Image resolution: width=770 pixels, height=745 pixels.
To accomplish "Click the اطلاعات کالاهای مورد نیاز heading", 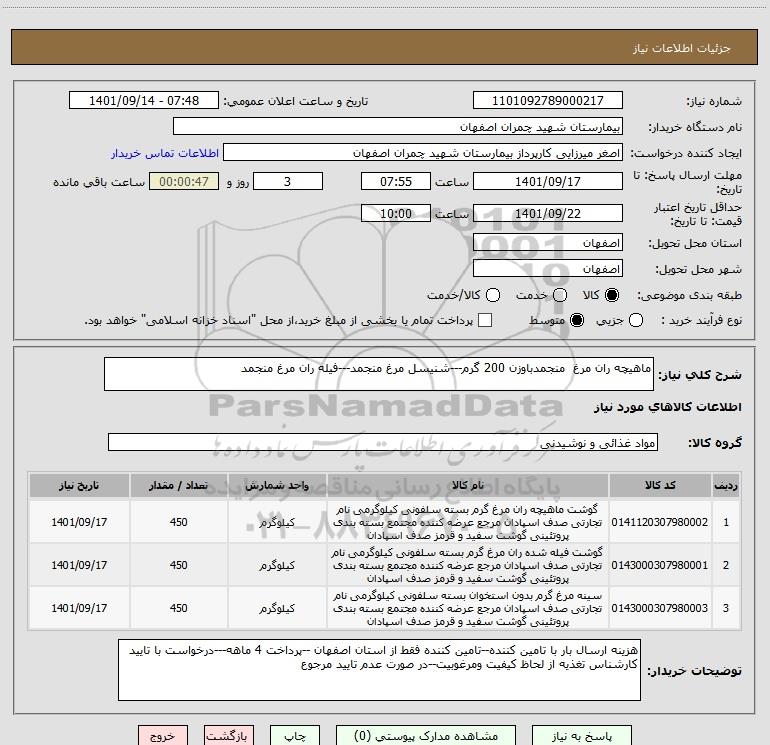I will click(x=667, y=407).
